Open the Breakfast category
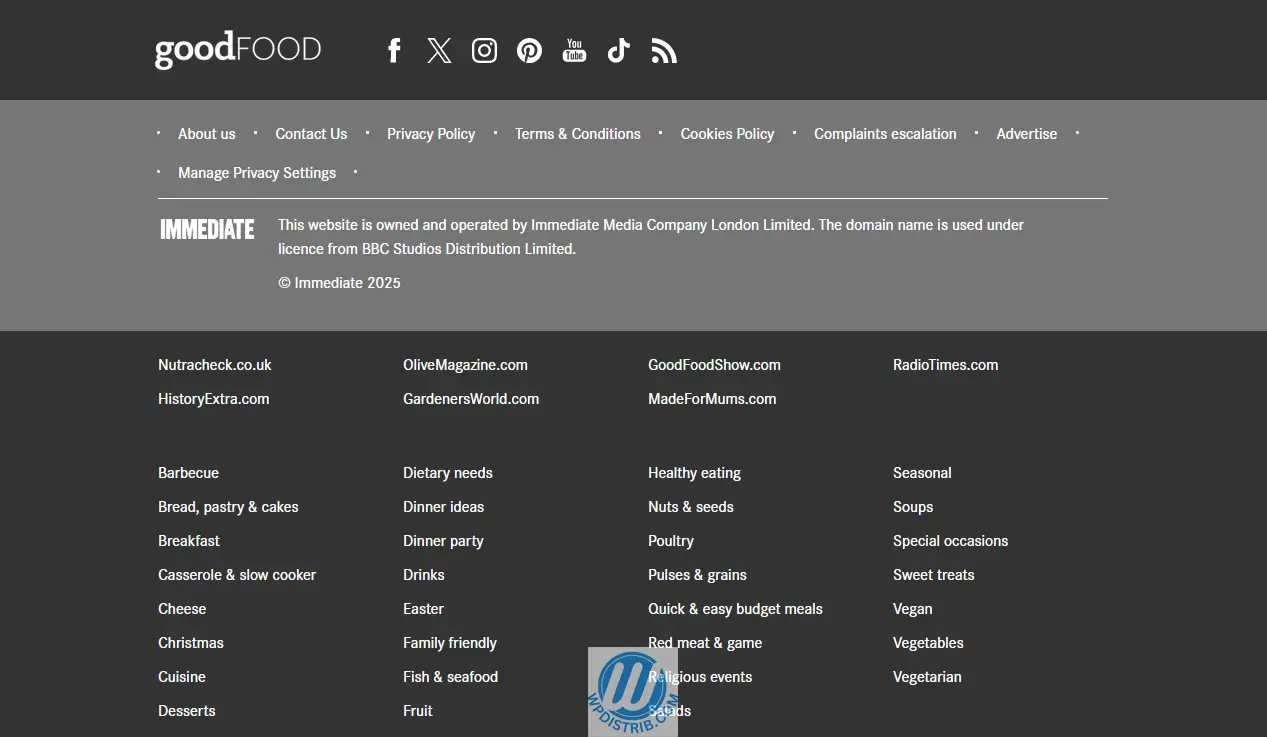 (x=189, y=541)
